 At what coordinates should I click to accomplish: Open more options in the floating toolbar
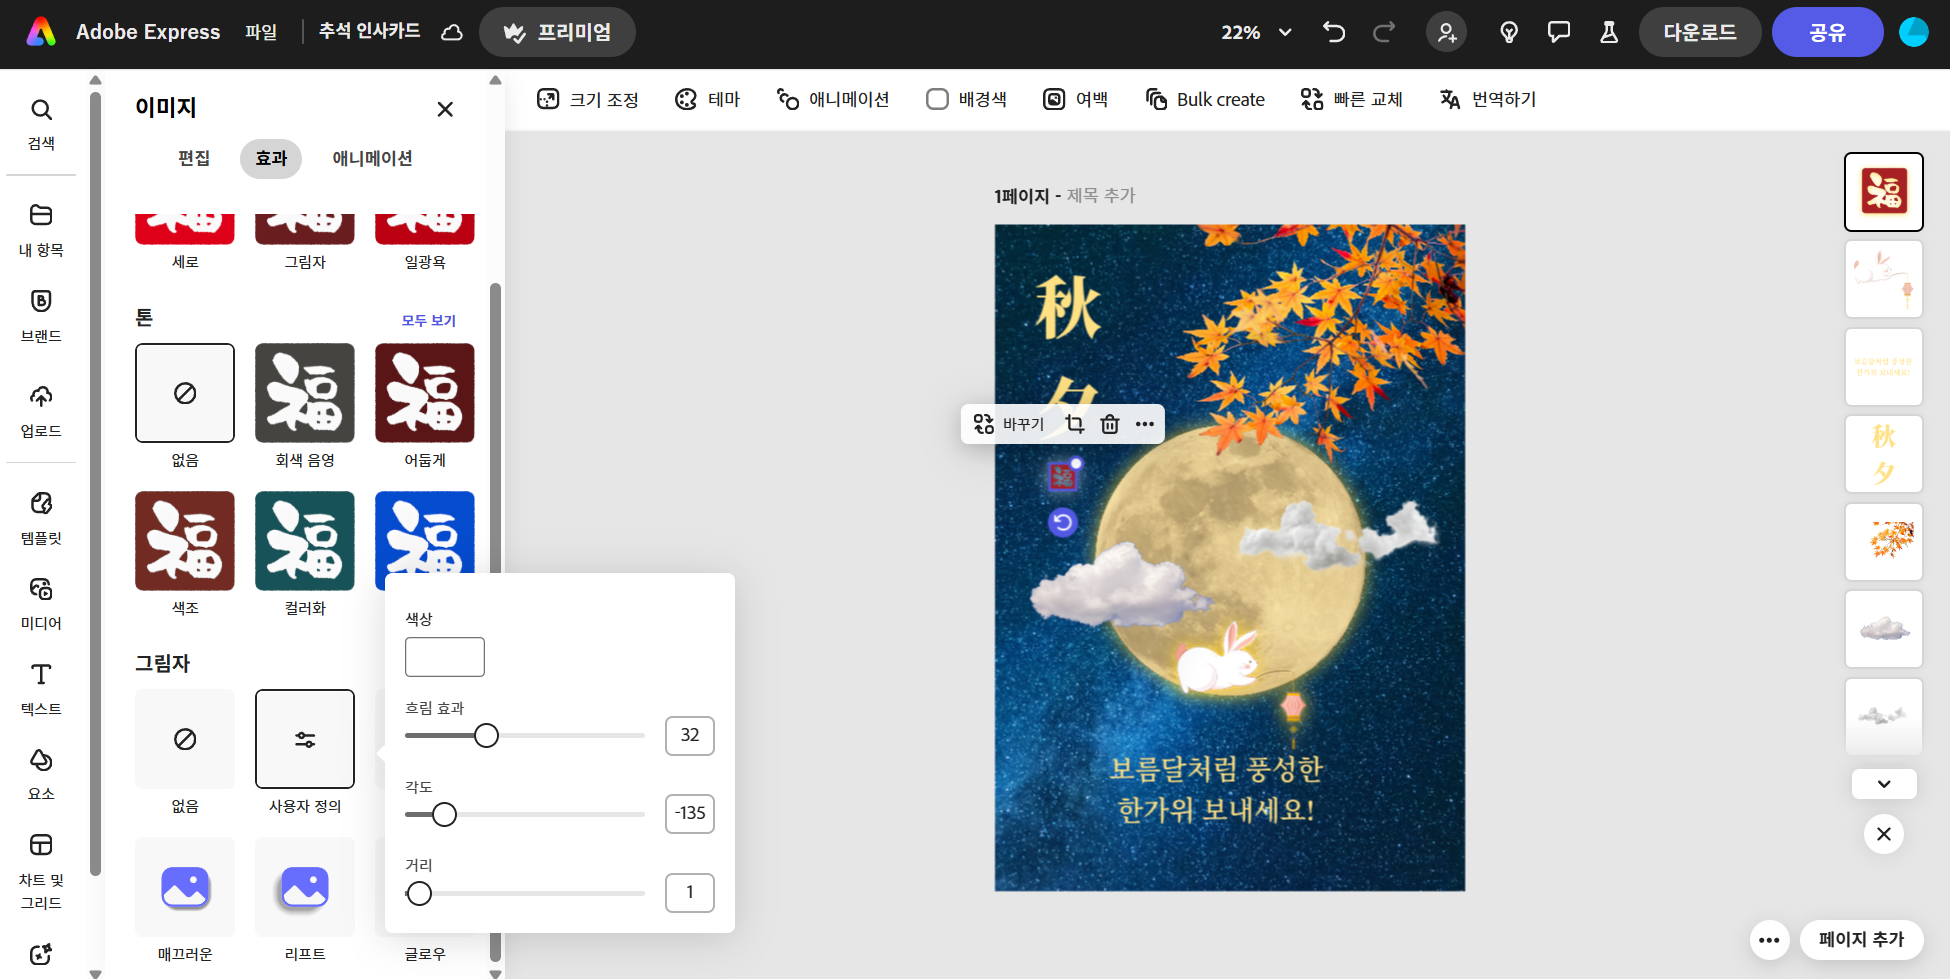[x=1145, y=424]
